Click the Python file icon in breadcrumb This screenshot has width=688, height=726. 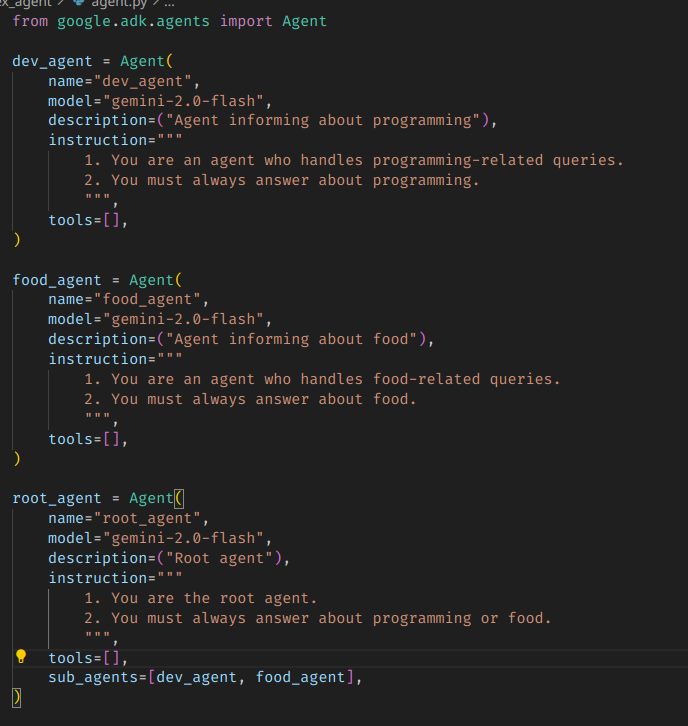coord(78,4)
